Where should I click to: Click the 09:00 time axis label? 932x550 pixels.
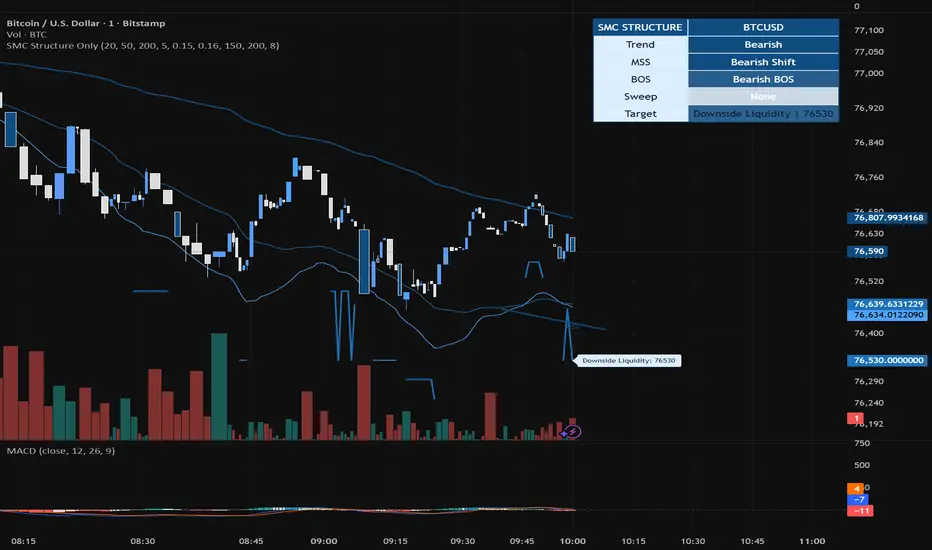(324, 541)
